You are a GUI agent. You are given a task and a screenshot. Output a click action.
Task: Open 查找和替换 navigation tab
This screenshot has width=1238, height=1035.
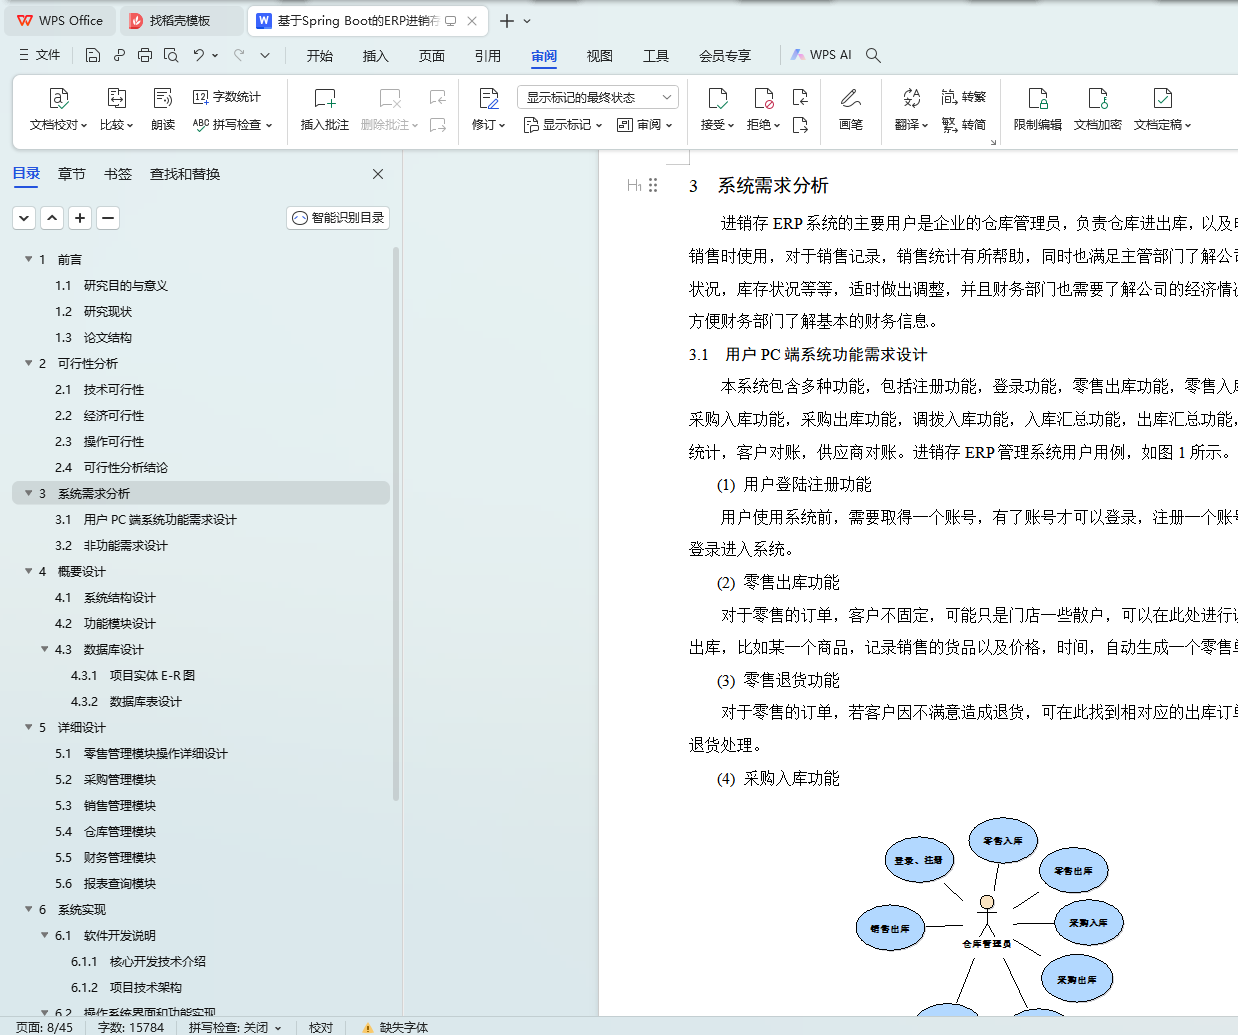(x=185, y=174)
